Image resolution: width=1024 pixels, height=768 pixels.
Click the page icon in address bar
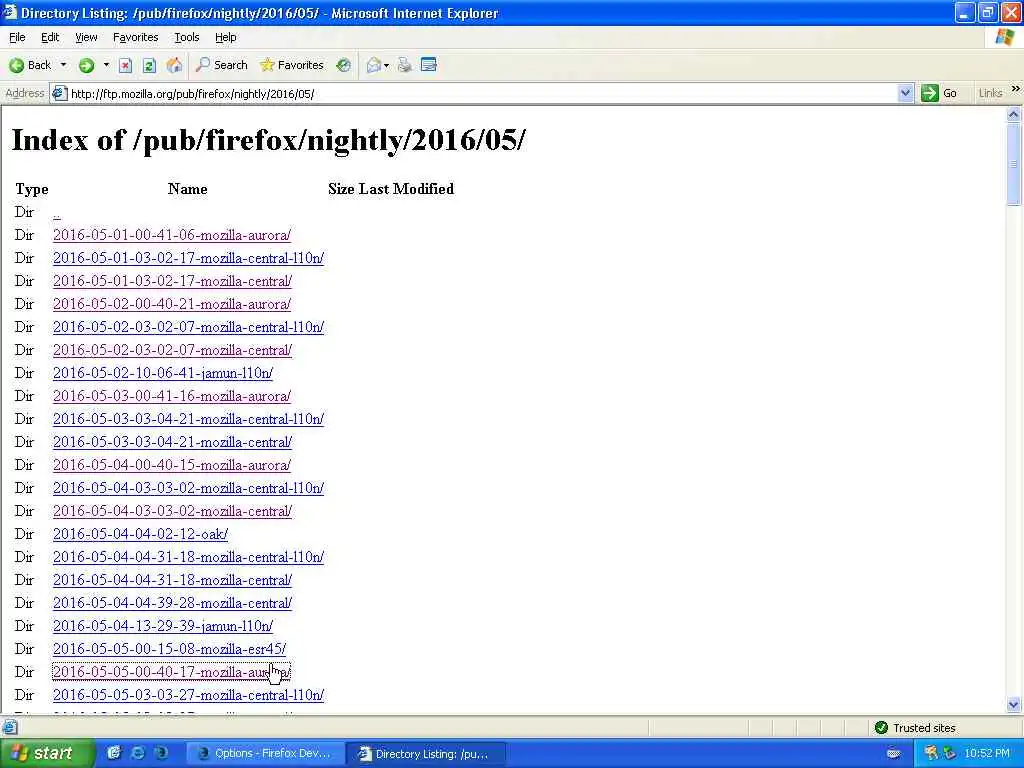pos(59,93)
